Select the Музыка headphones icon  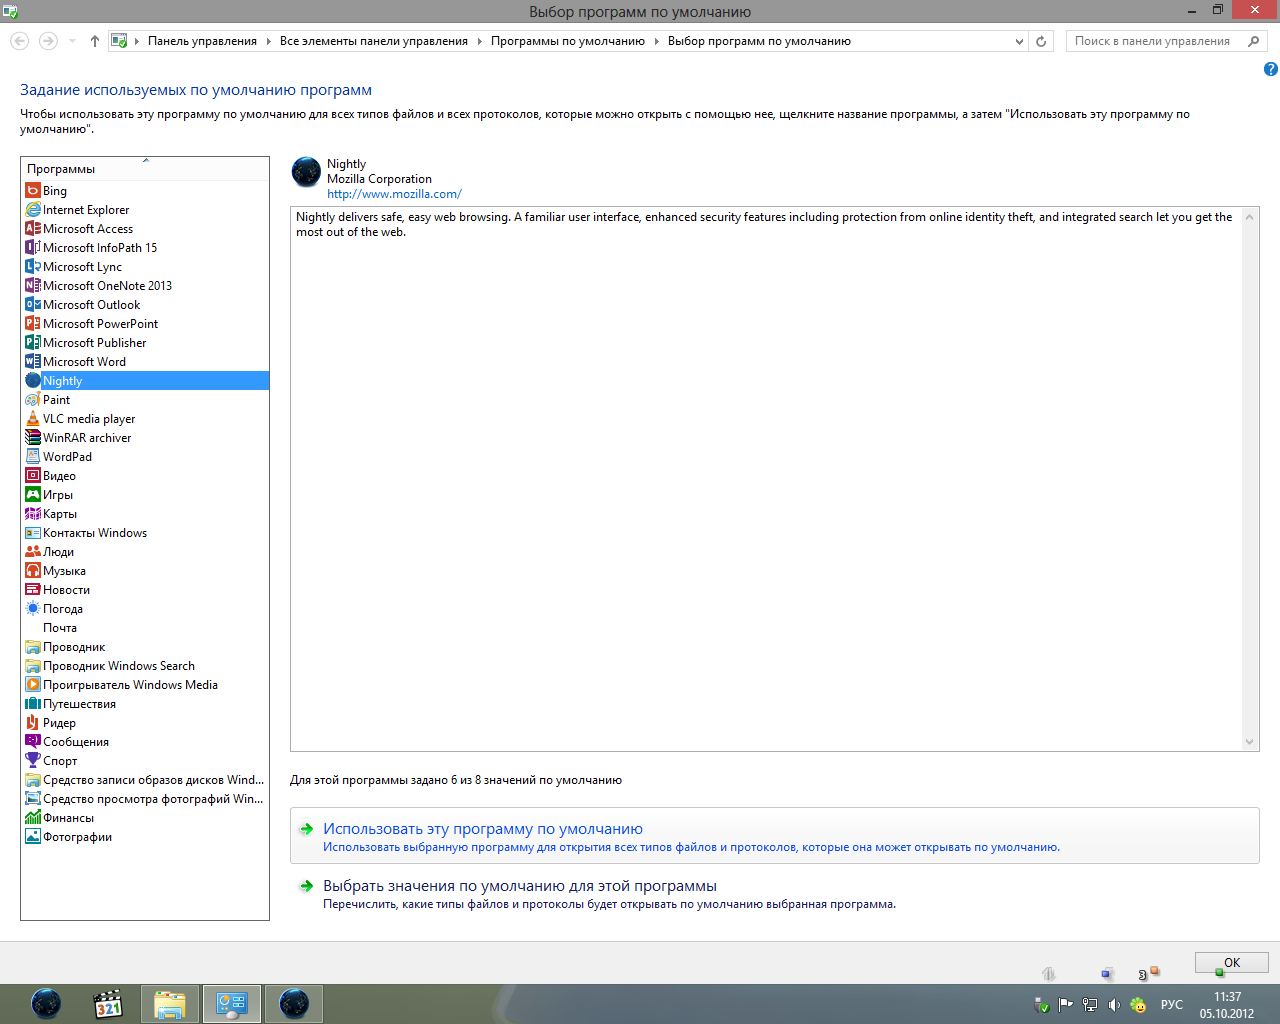(33, 571)
